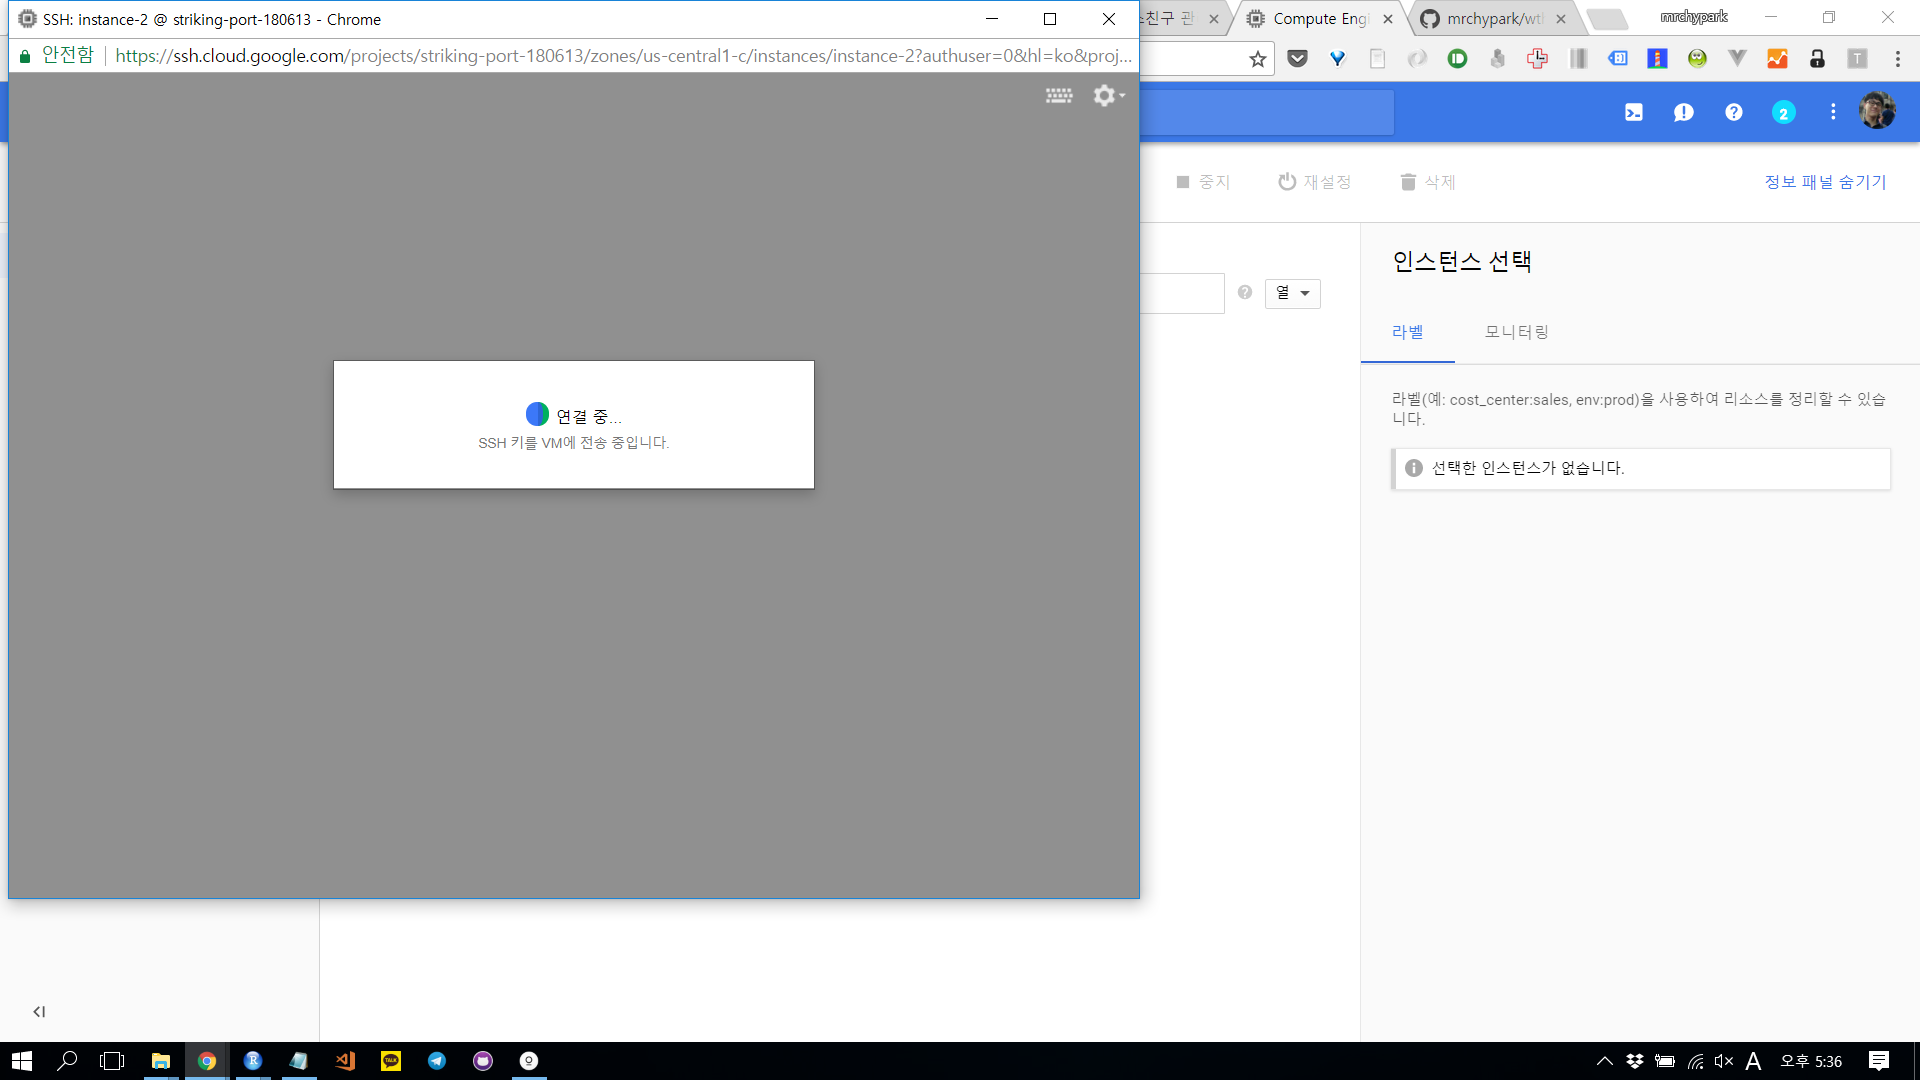Open the SSH window keyboard icon
The width and height of the screenshot is (1920, 1080).
click(1059, 96)
